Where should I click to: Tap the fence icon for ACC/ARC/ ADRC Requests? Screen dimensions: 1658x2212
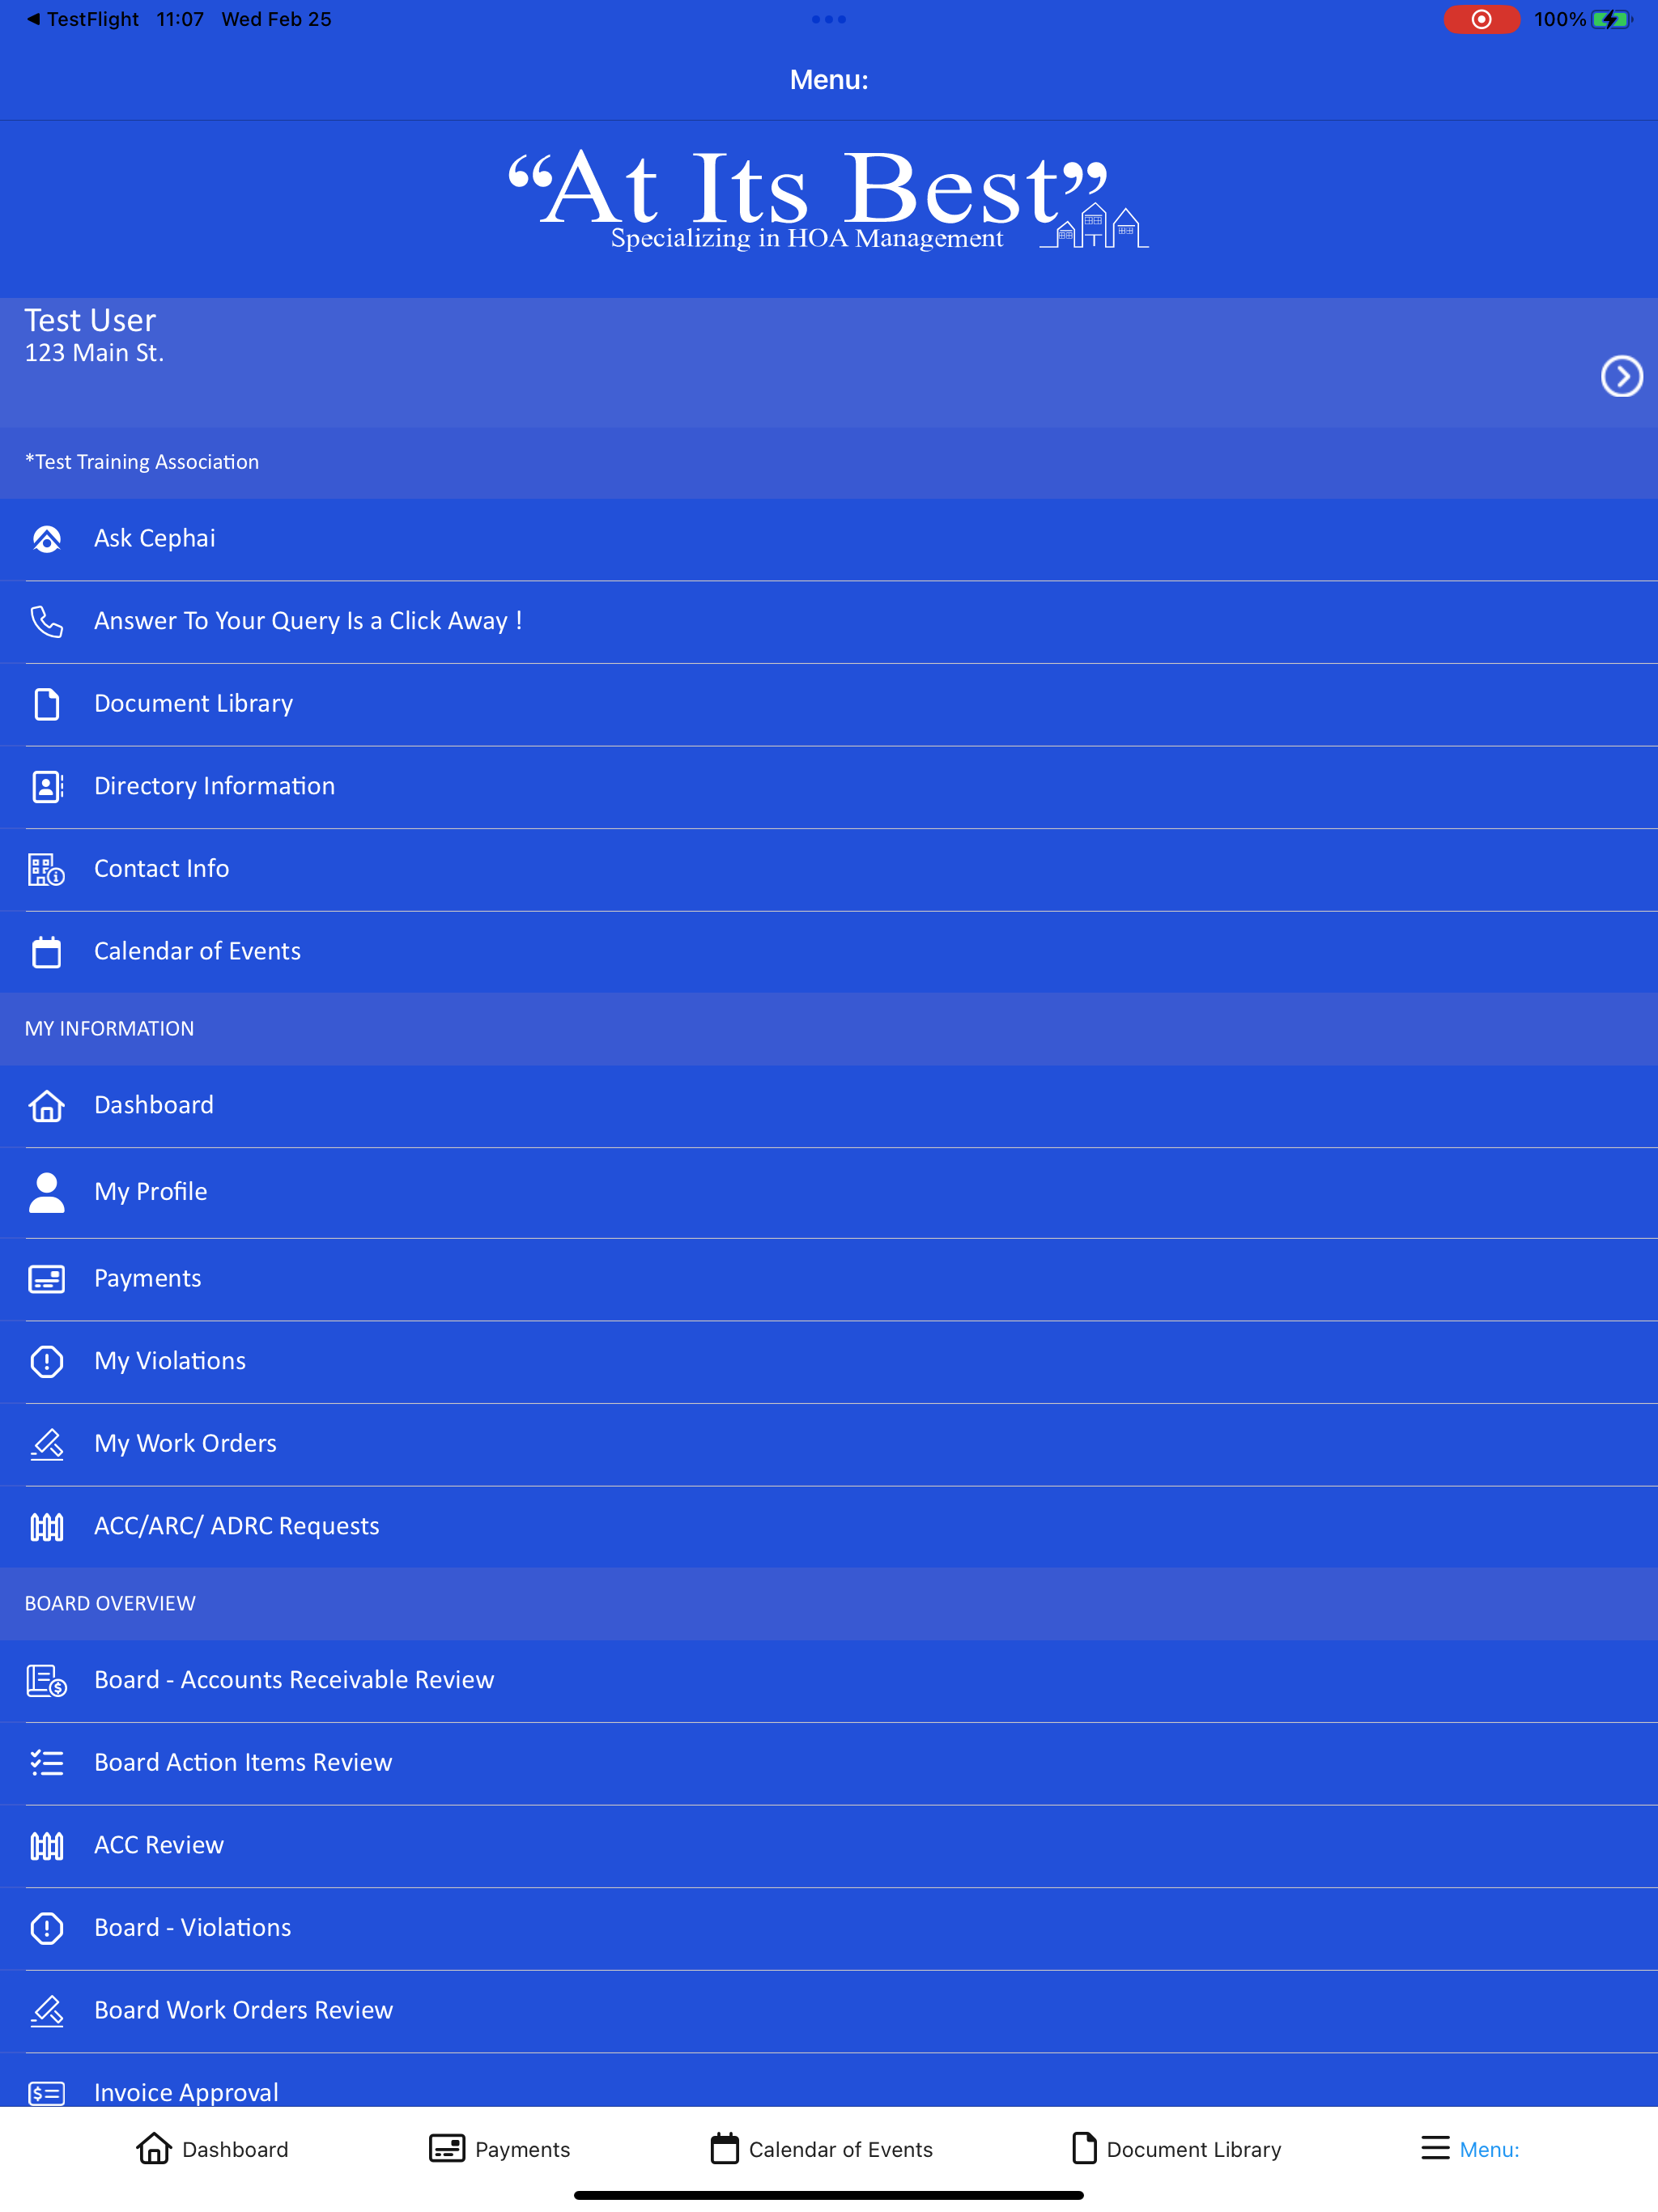[x=46, y=1527]
